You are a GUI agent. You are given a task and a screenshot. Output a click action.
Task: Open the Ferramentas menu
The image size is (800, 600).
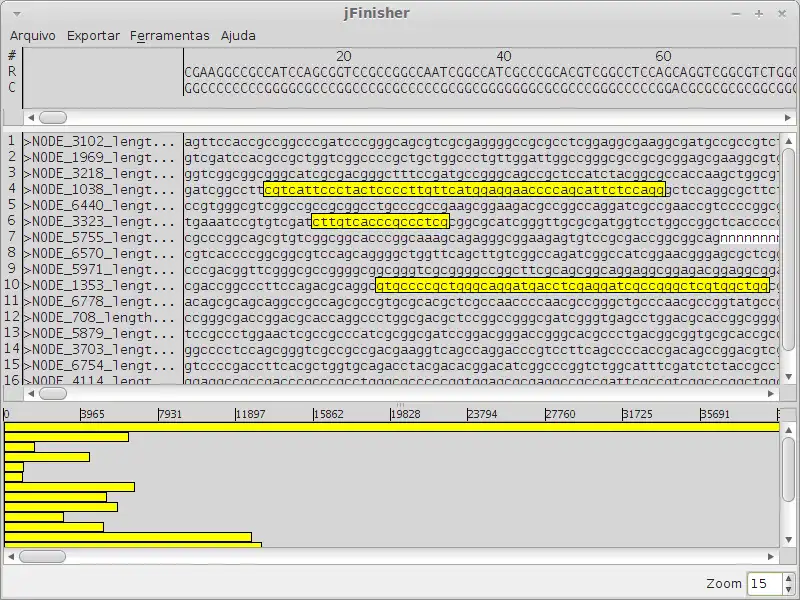pyautogui.click(x=169, y=36)
